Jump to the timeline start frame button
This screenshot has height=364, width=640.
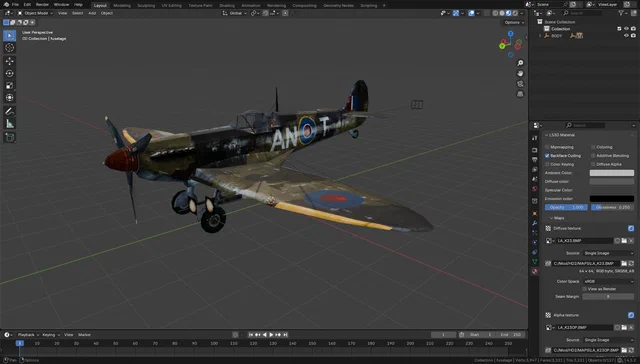[251, 335]
